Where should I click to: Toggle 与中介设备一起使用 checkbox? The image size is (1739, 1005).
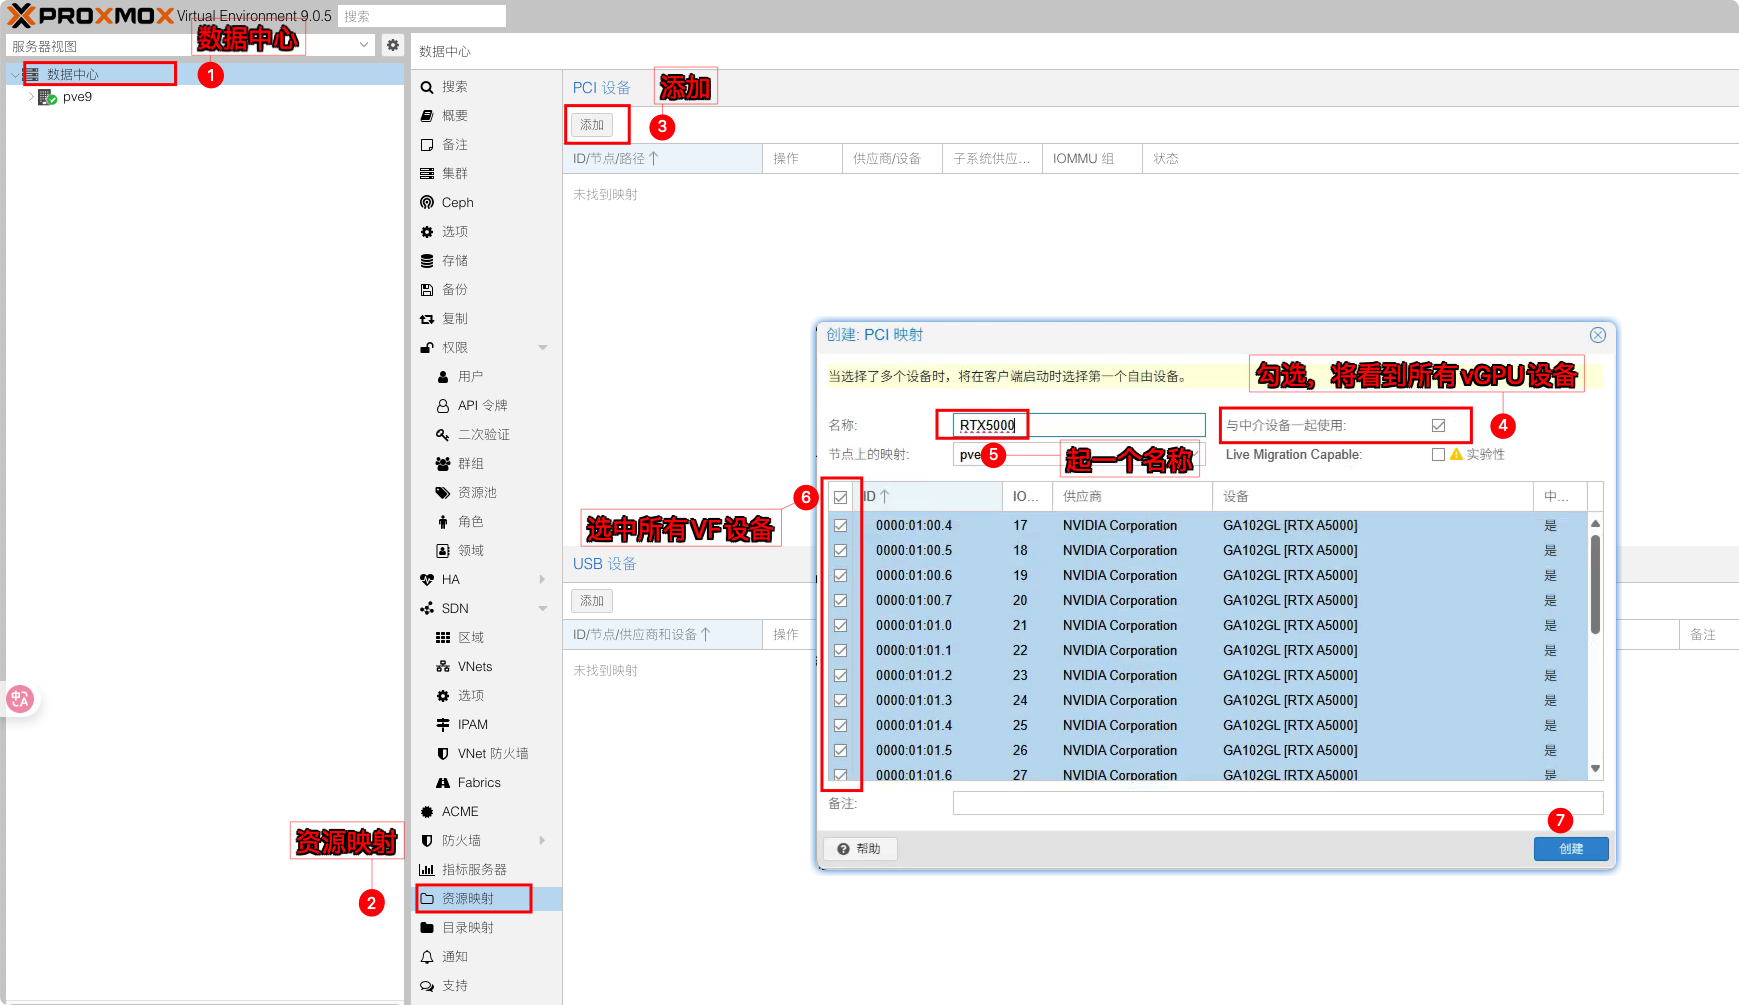tap(1438, 425)
